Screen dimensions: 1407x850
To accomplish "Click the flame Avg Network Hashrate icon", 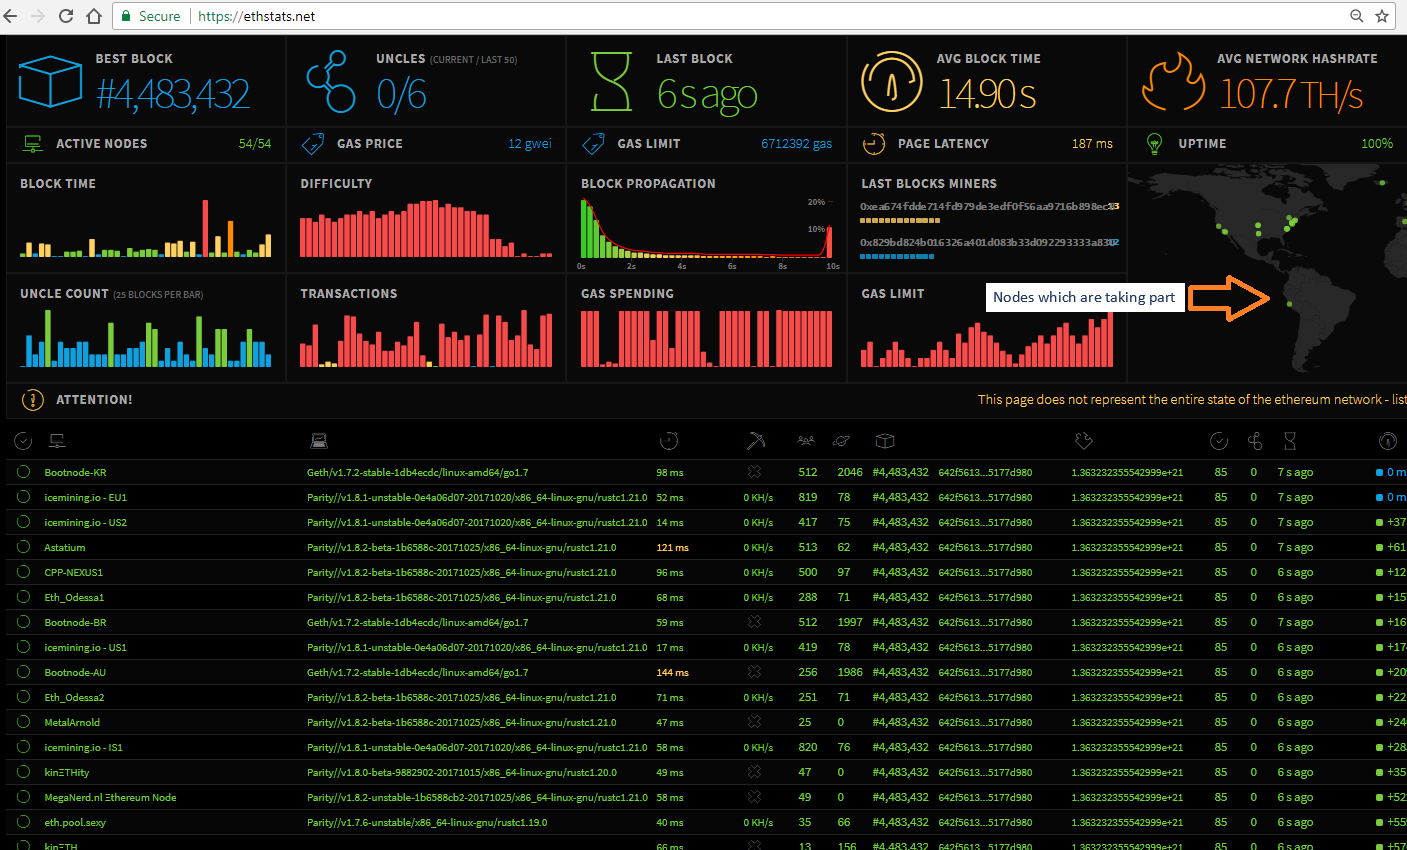I will [x=1173, y=82].
